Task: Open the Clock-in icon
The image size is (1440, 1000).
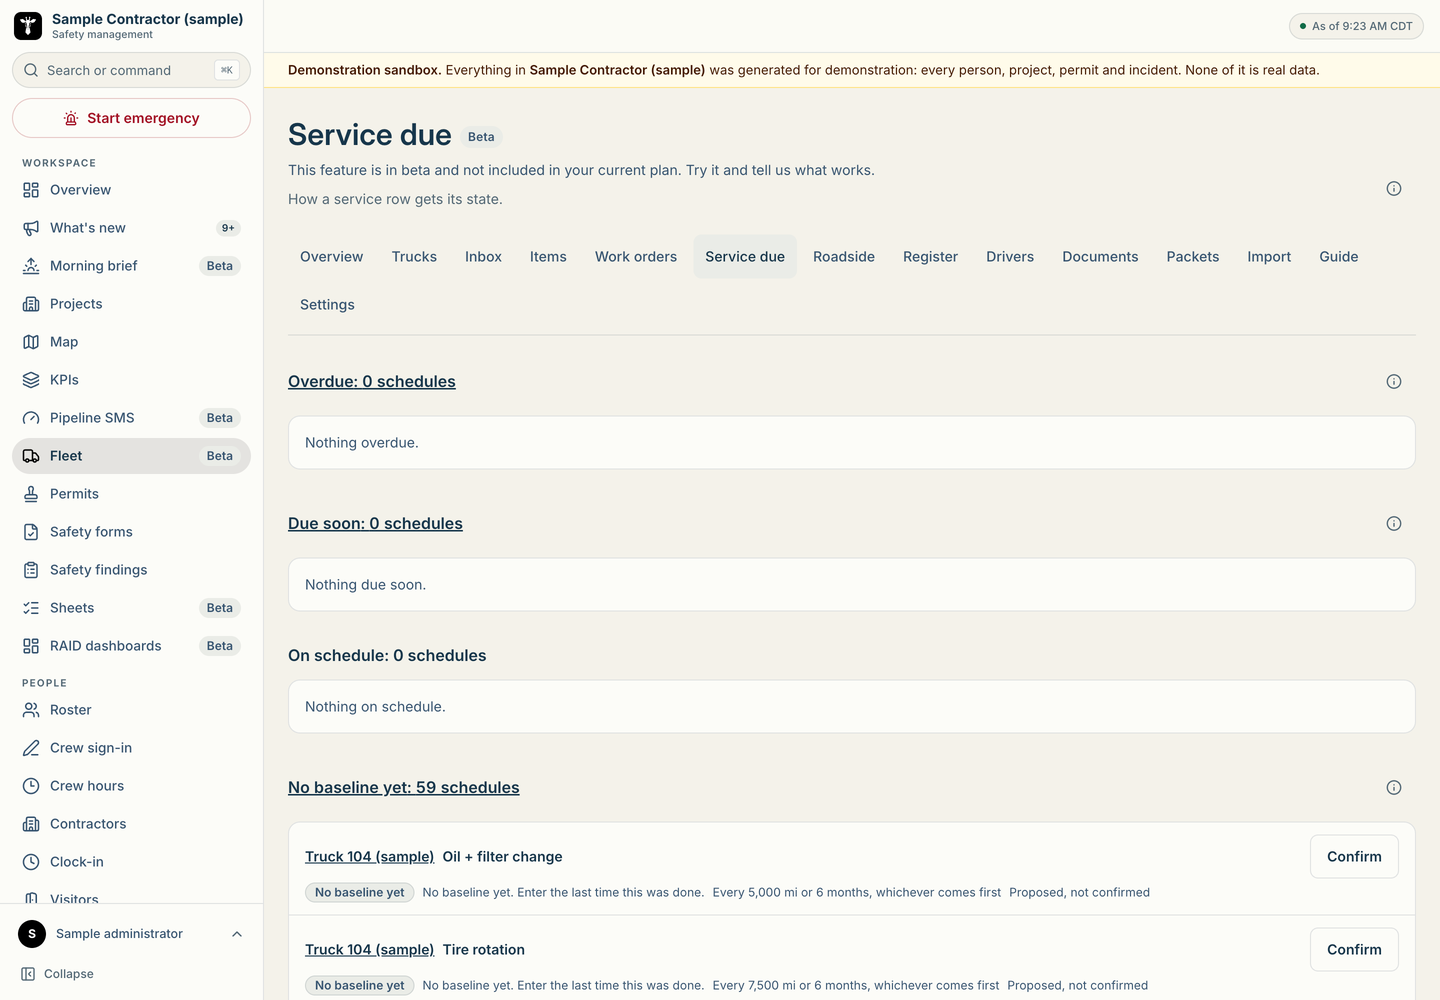Action: point(31,862)
